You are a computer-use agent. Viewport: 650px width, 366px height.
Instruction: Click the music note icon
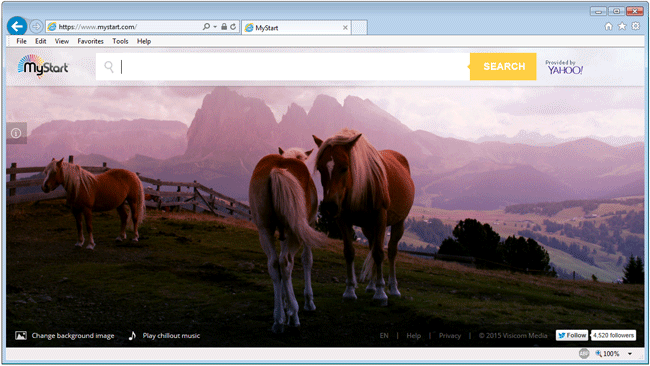click(x=132, y=335)
